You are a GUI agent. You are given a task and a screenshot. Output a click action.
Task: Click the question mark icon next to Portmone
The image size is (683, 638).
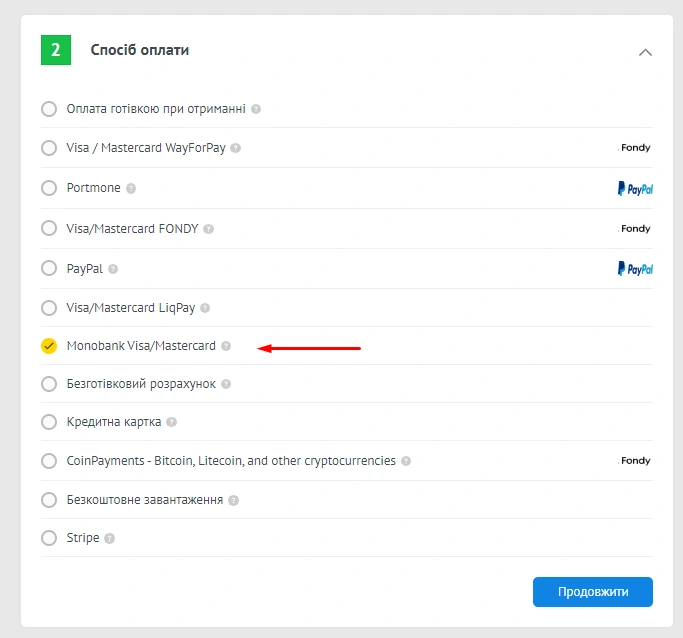(131, 188)
